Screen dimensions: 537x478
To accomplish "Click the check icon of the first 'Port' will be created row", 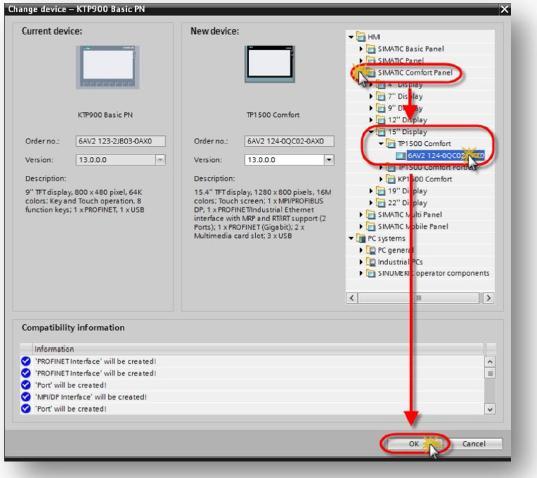I will [x=26, y=385].
